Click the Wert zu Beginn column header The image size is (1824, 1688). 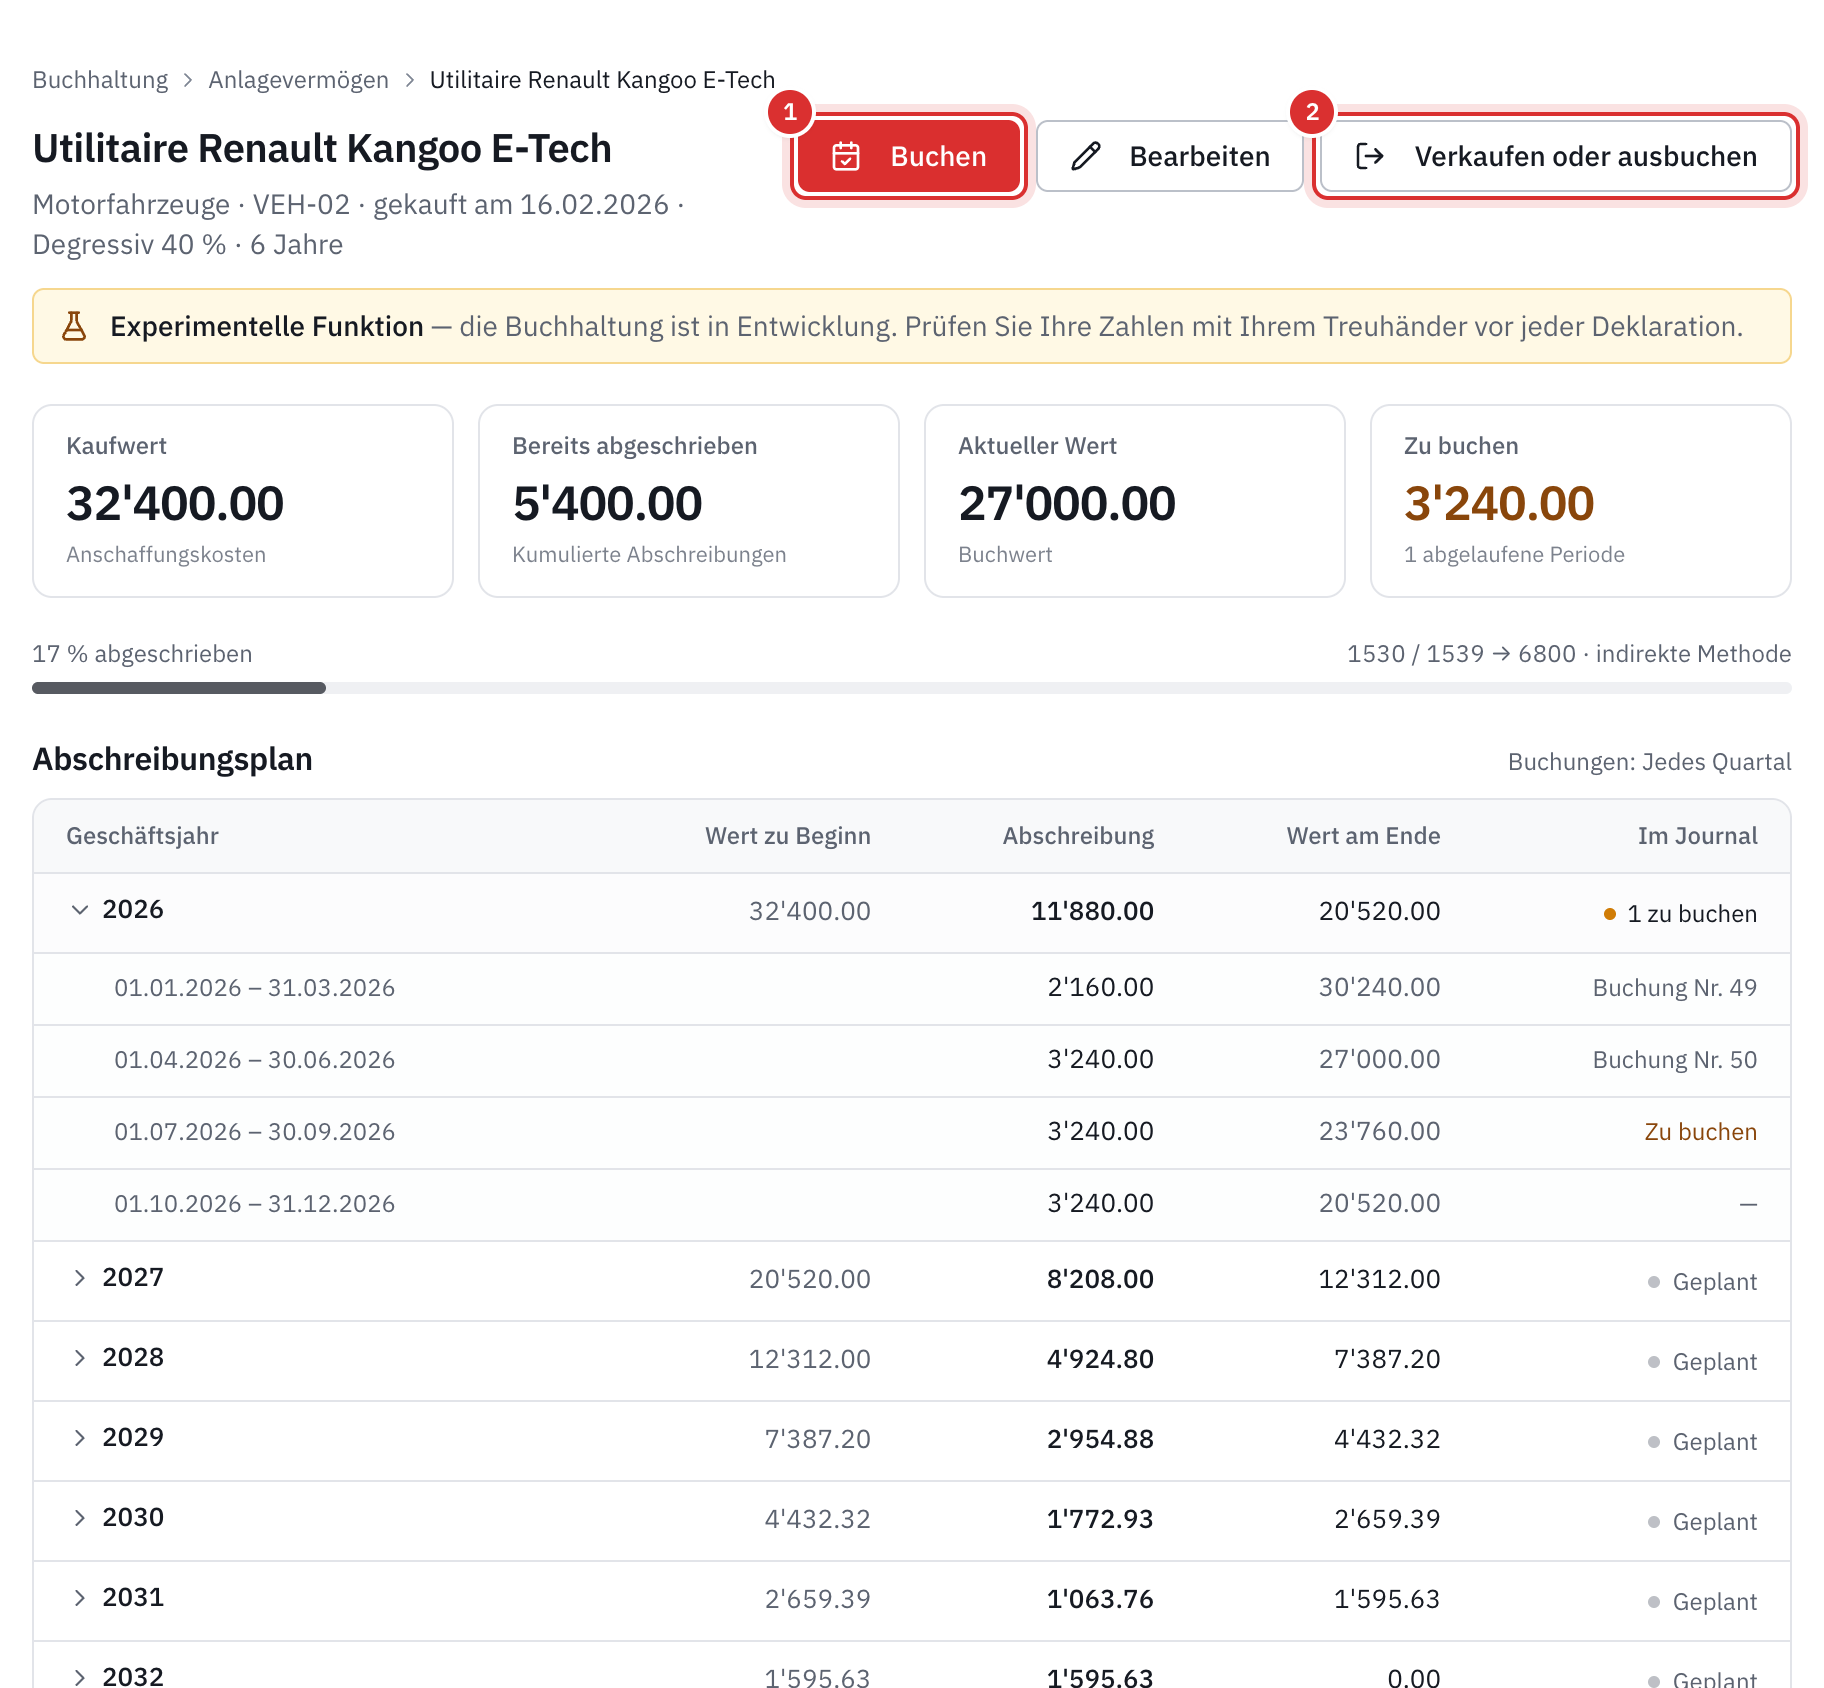[788, 836]
